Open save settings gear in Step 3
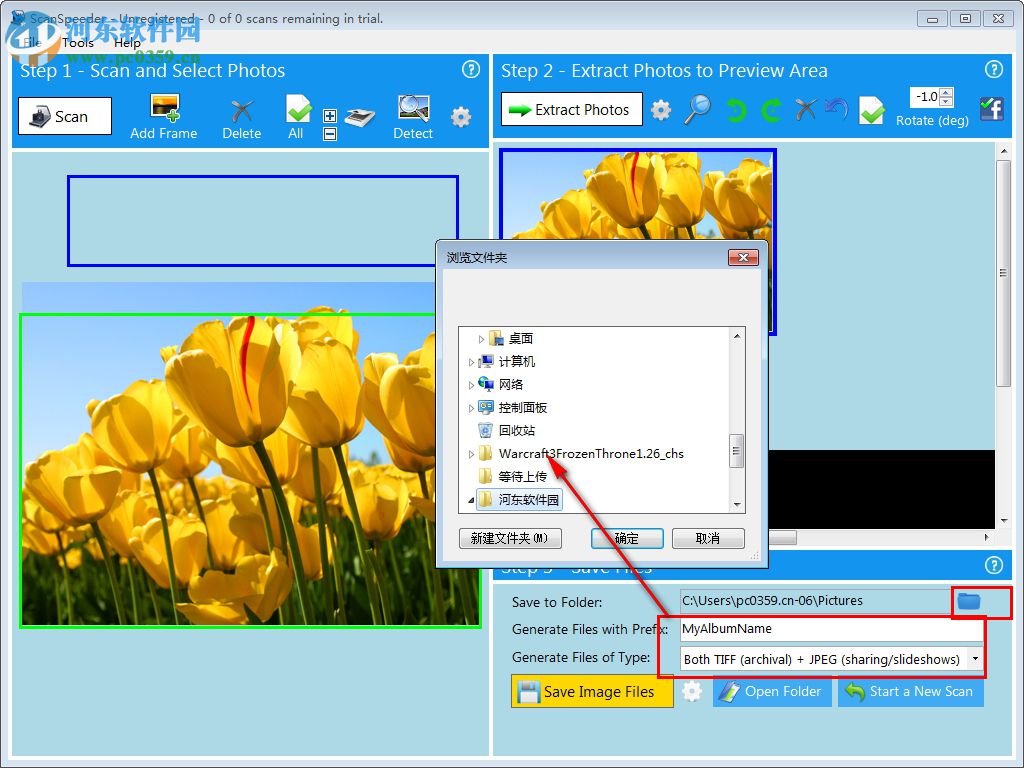 click(692, 691)
